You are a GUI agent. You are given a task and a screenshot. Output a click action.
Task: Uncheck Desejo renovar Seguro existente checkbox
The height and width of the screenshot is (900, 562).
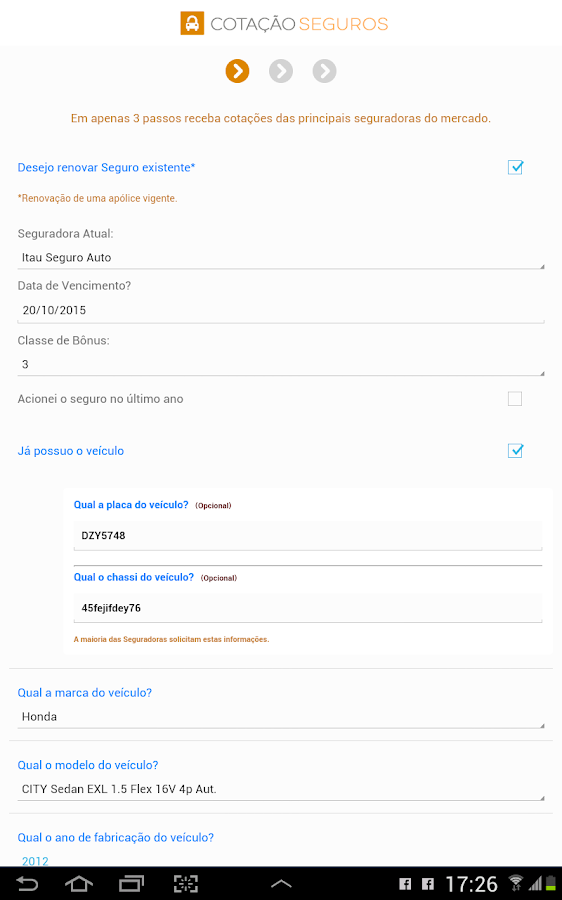[515, 168]
